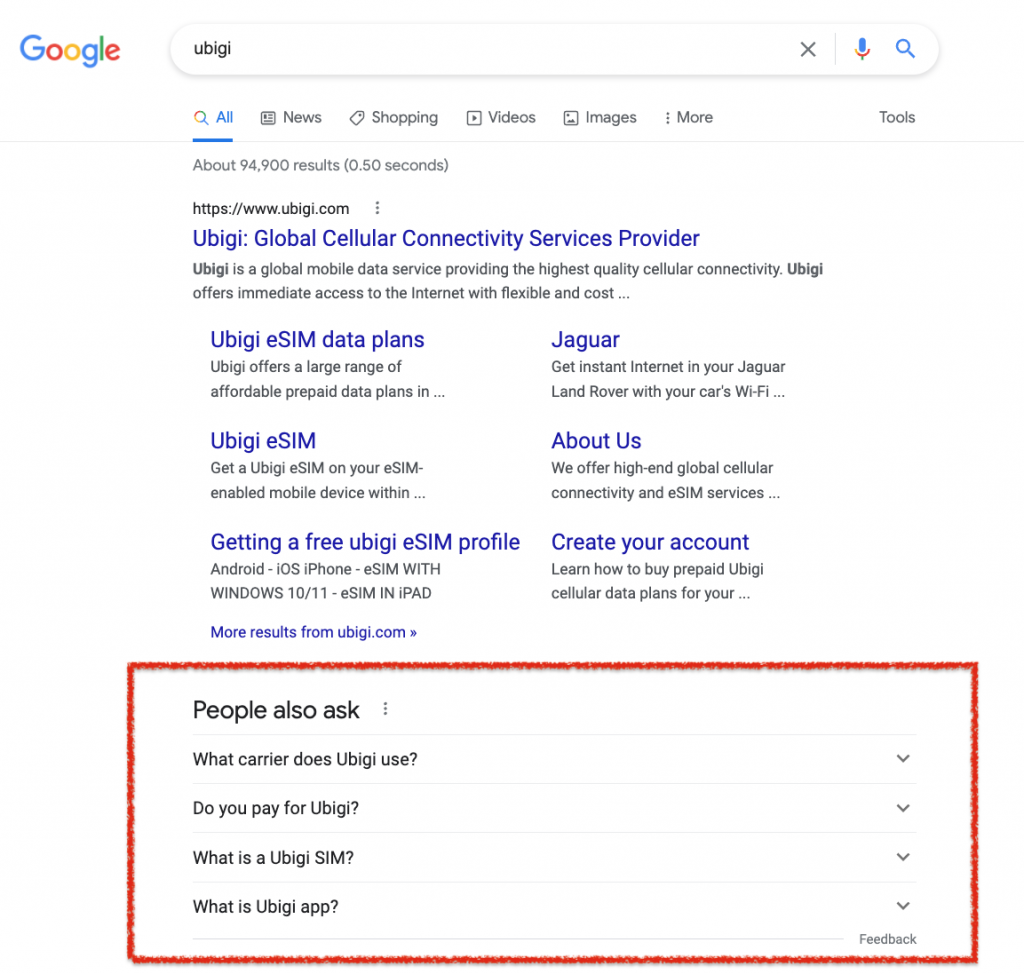Open the Images results tab

coord(600,118)
